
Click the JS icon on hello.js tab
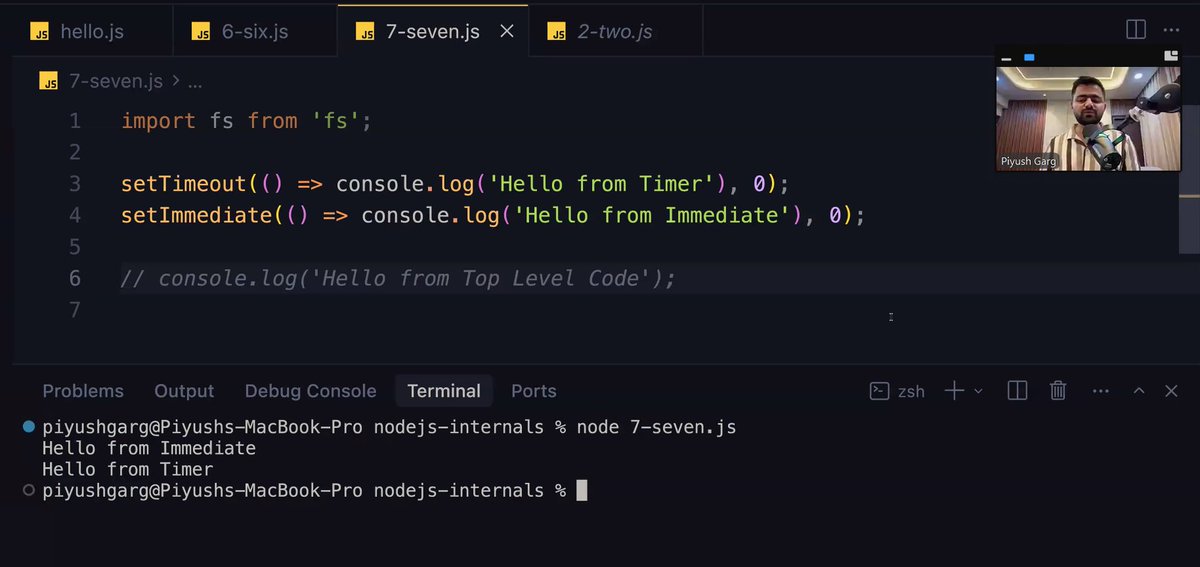39,32
